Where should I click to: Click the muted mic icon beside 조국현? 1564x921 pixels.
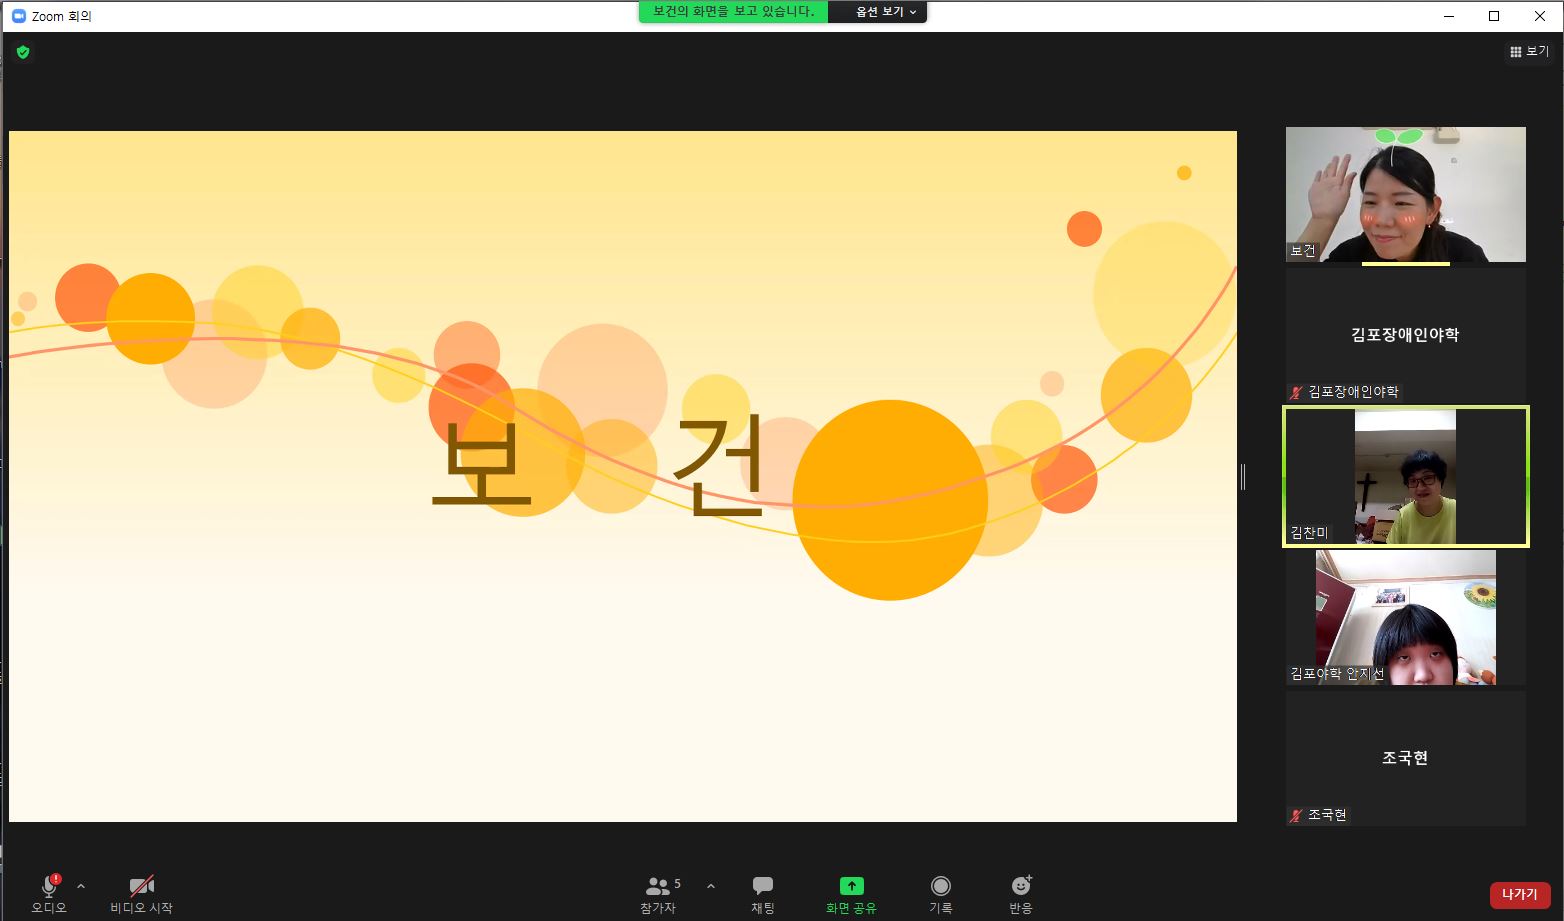coord(1297,816)
